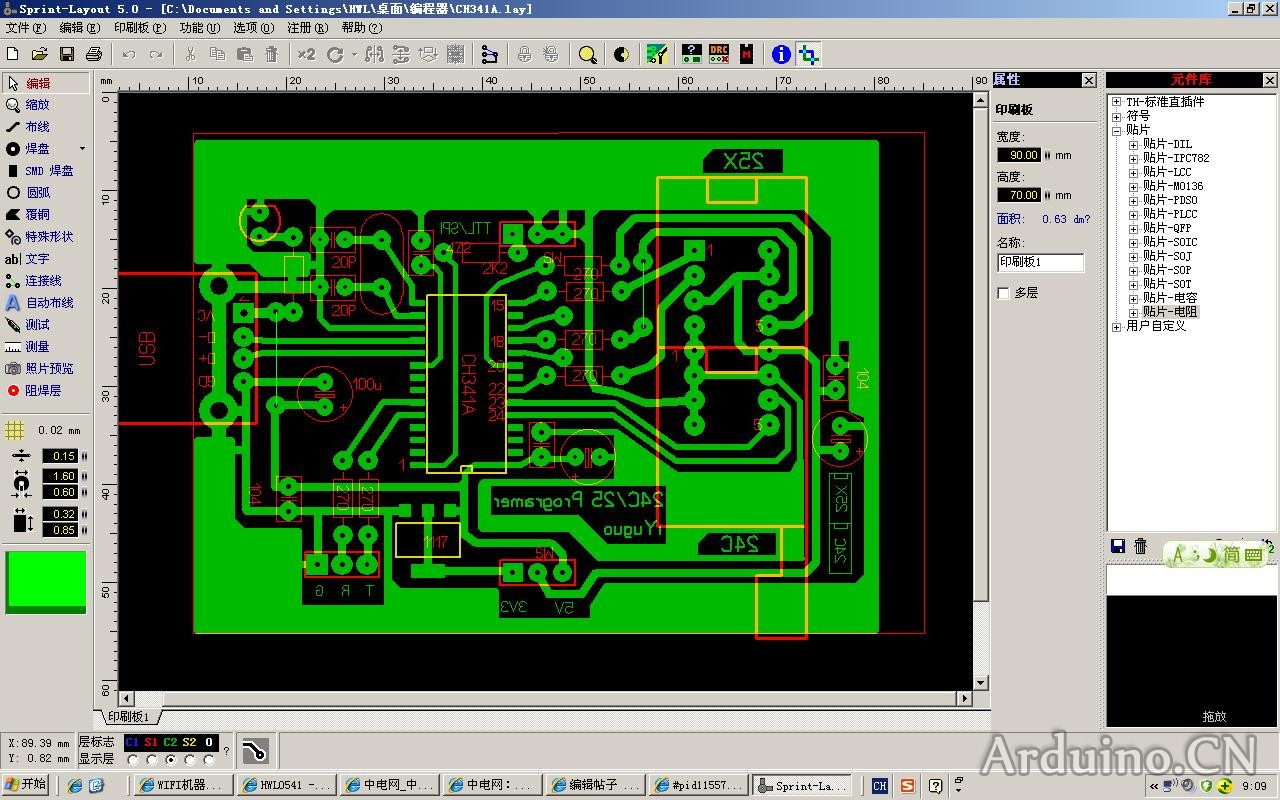Open the 帮助 menu
The image size is (1280, 800).
coord(361,28)
